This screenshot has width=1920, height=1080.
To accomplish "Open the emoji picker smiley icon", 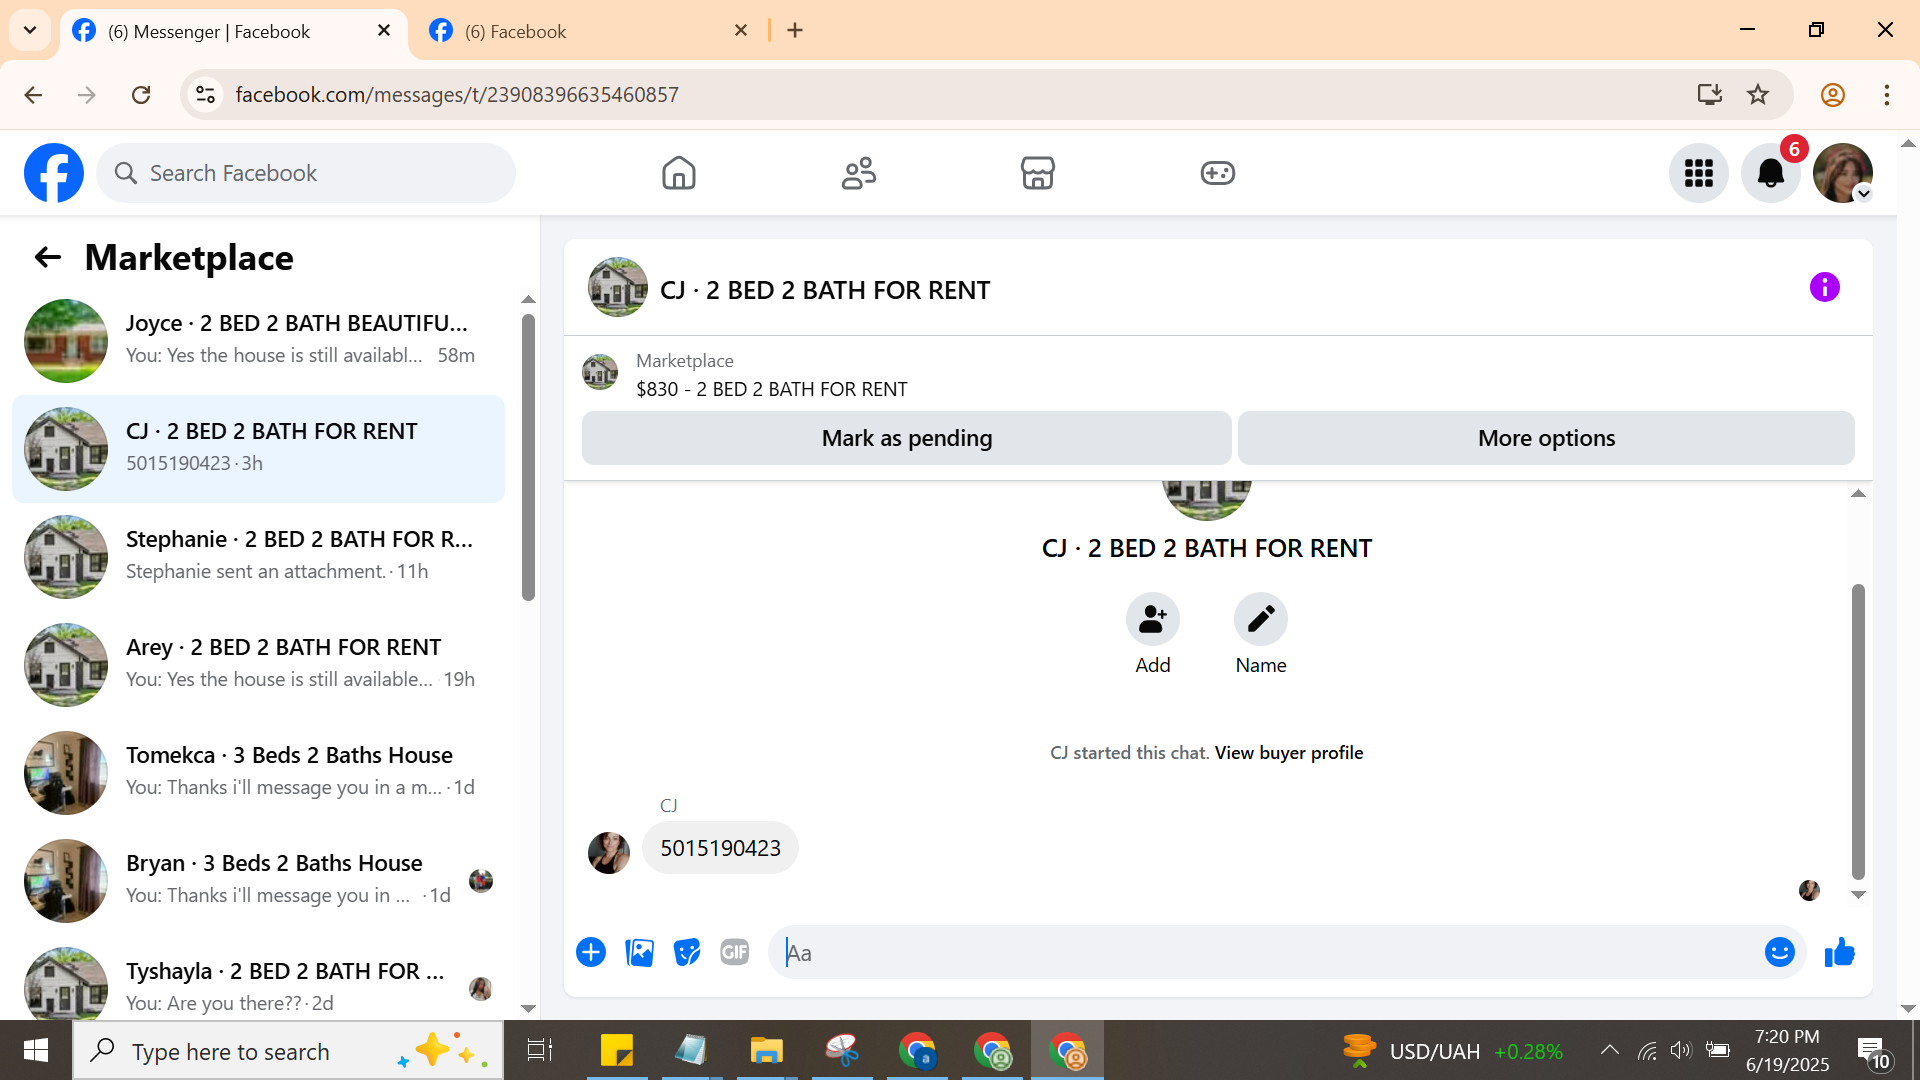I will point(1780,952).
